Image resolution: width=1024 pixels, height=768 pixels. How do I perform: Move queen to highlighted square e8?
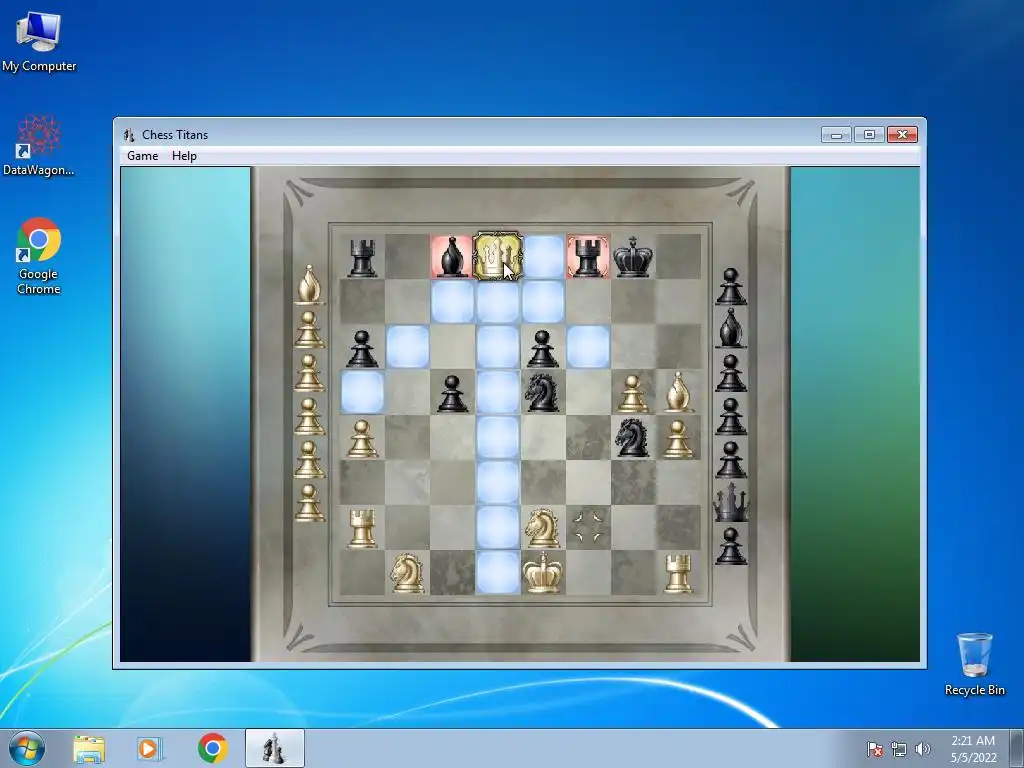pyautogui.click(x=543, y=257)
